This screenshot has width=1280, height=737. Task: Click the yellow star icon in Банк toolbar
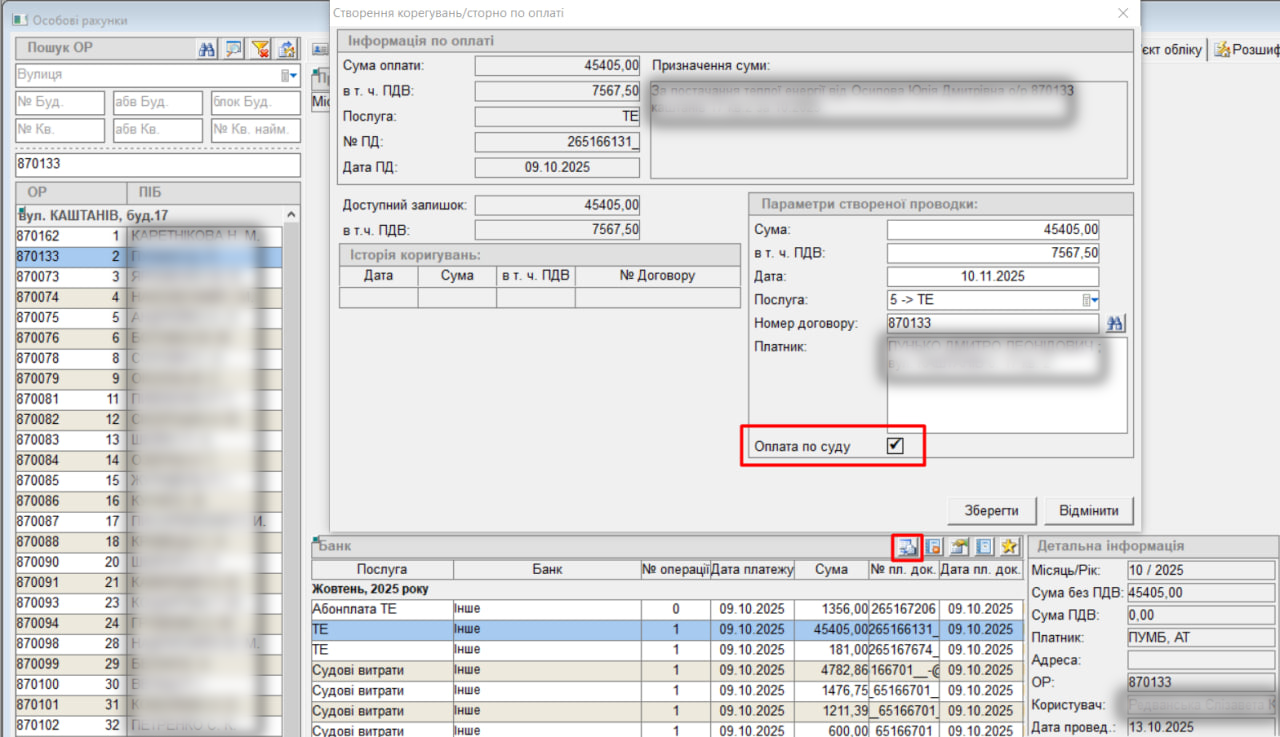click(x=1009, y=546)
